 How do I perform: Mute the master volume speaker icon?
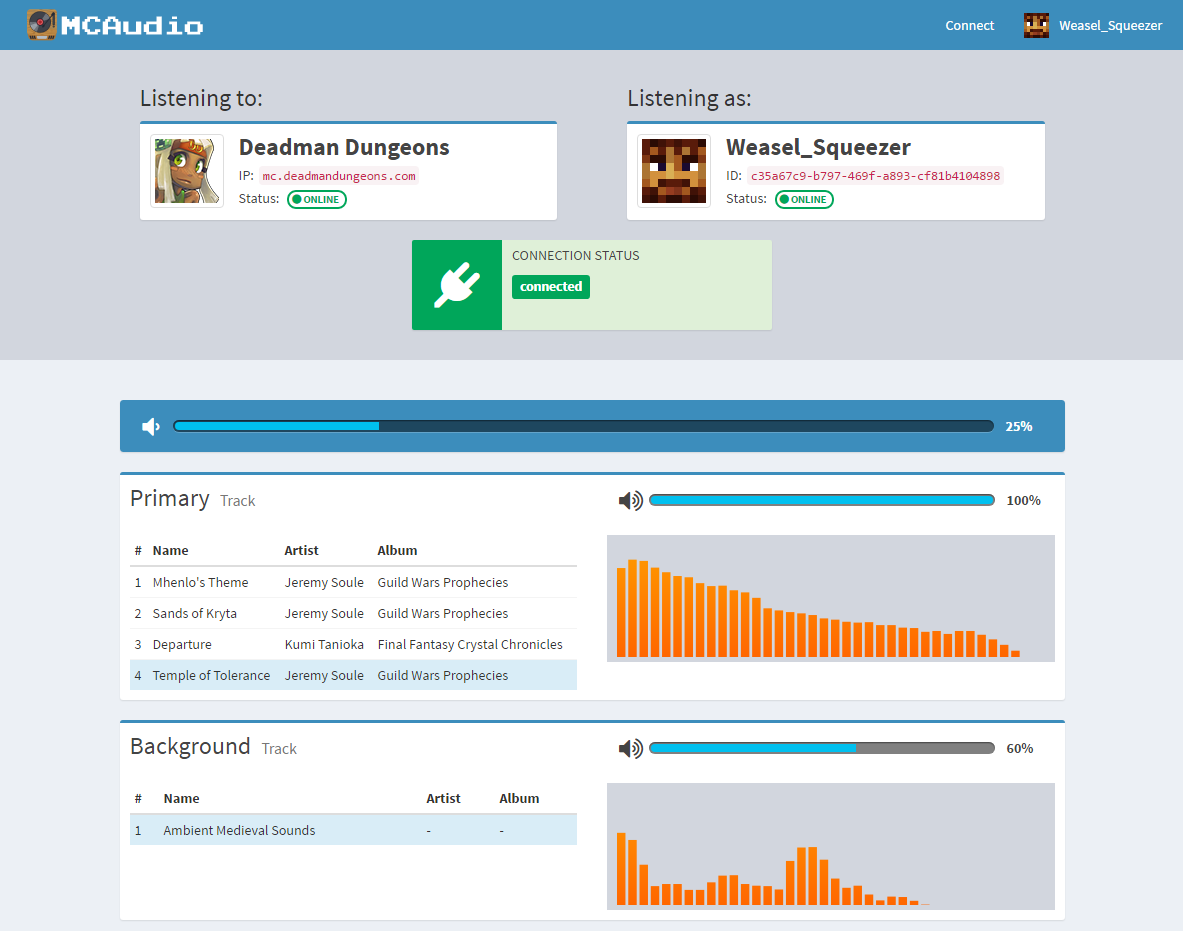[150, 426]
